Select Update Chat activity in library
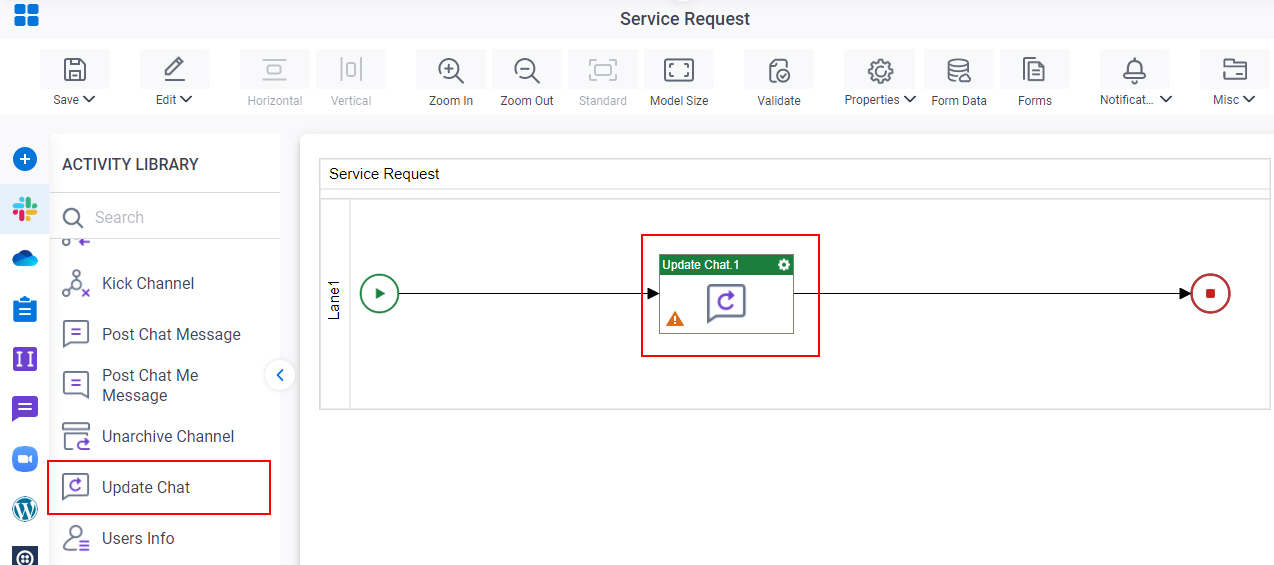The width and height of the screenshot is (1274, 565). coord(159,487)
